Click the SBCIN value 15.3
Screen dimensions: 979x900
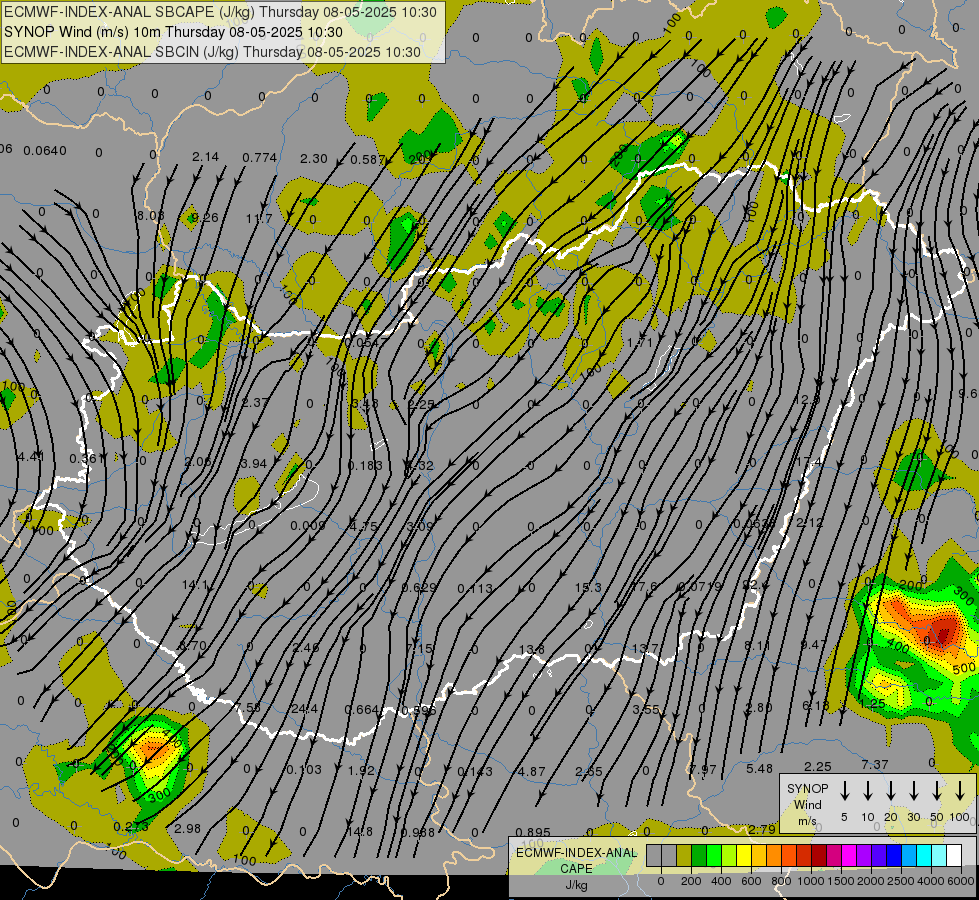pos(588,587)
